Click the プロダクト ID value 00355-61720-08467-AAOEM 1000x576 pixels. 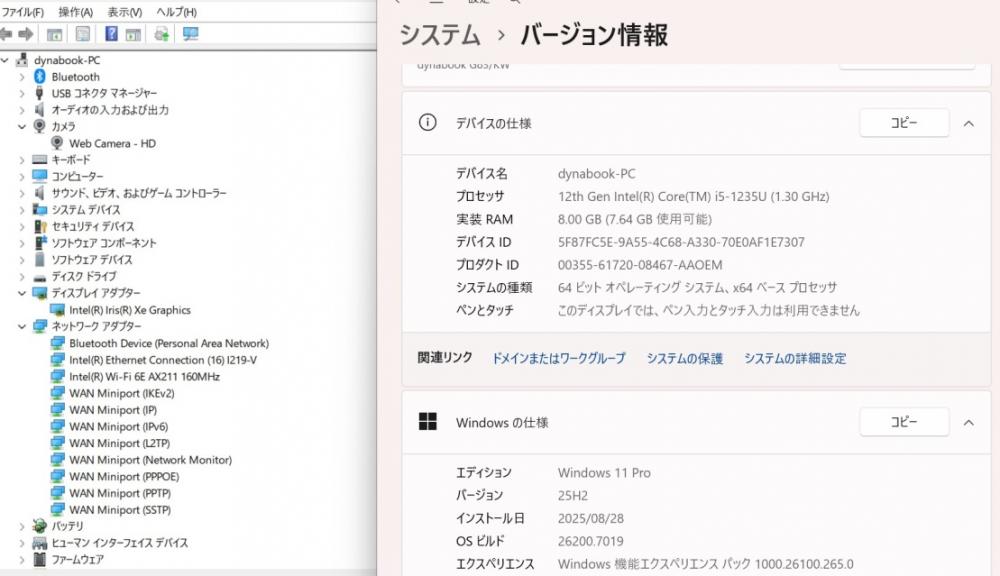click(640, 265)
